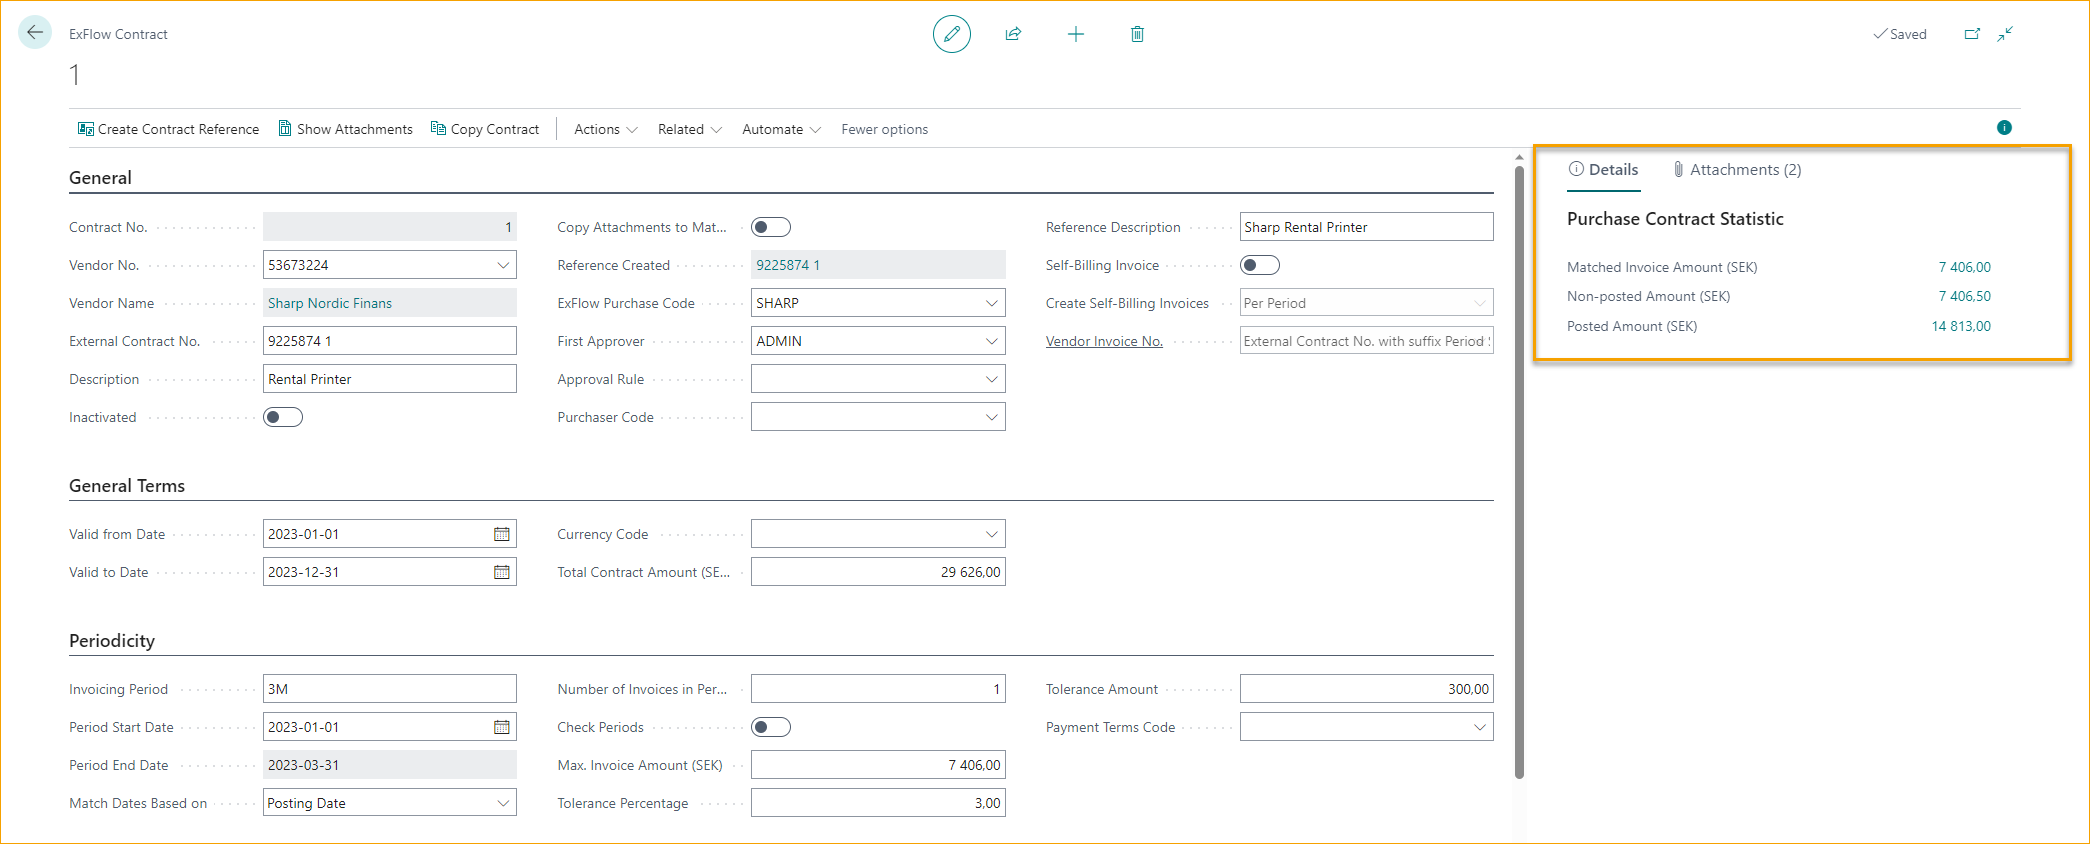Click the vertical scrollbar
This screenshot has height=844, width=2090.
(x=1519, y=470)
